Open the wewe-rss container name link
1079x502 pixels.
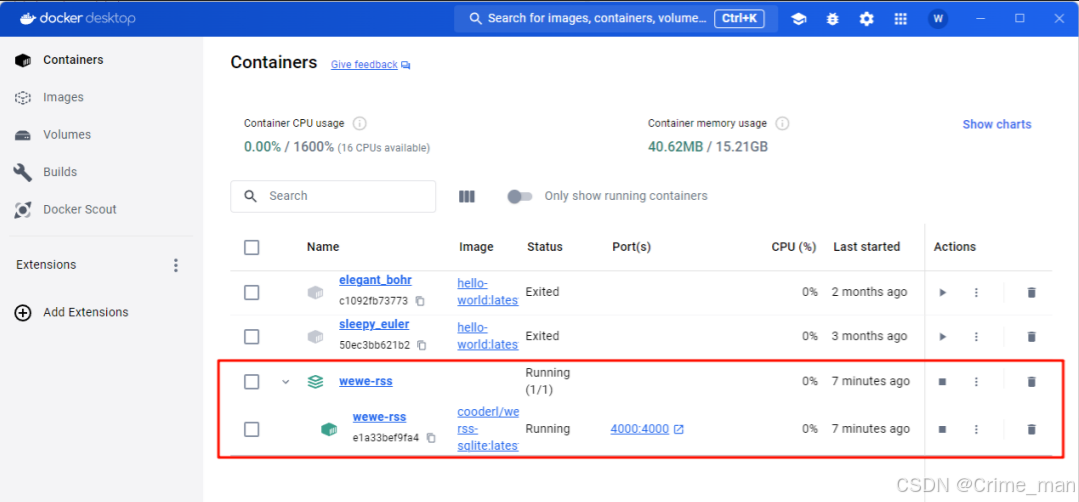coord(379,417)
